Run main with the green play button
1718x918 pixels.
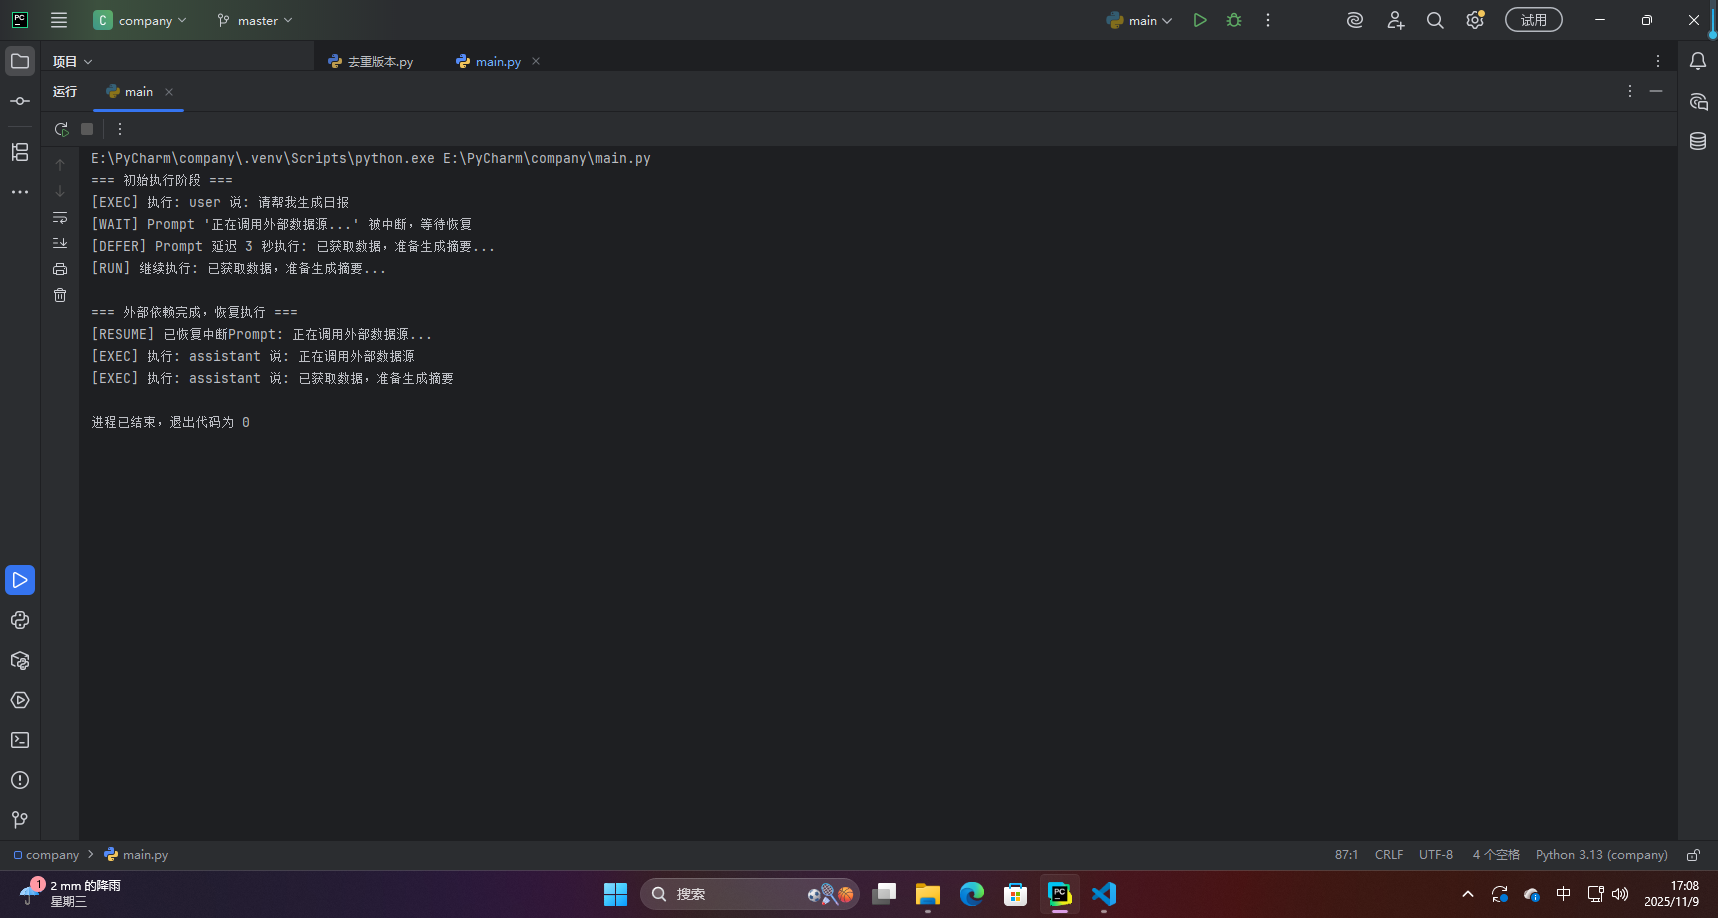click(1200, 20)
